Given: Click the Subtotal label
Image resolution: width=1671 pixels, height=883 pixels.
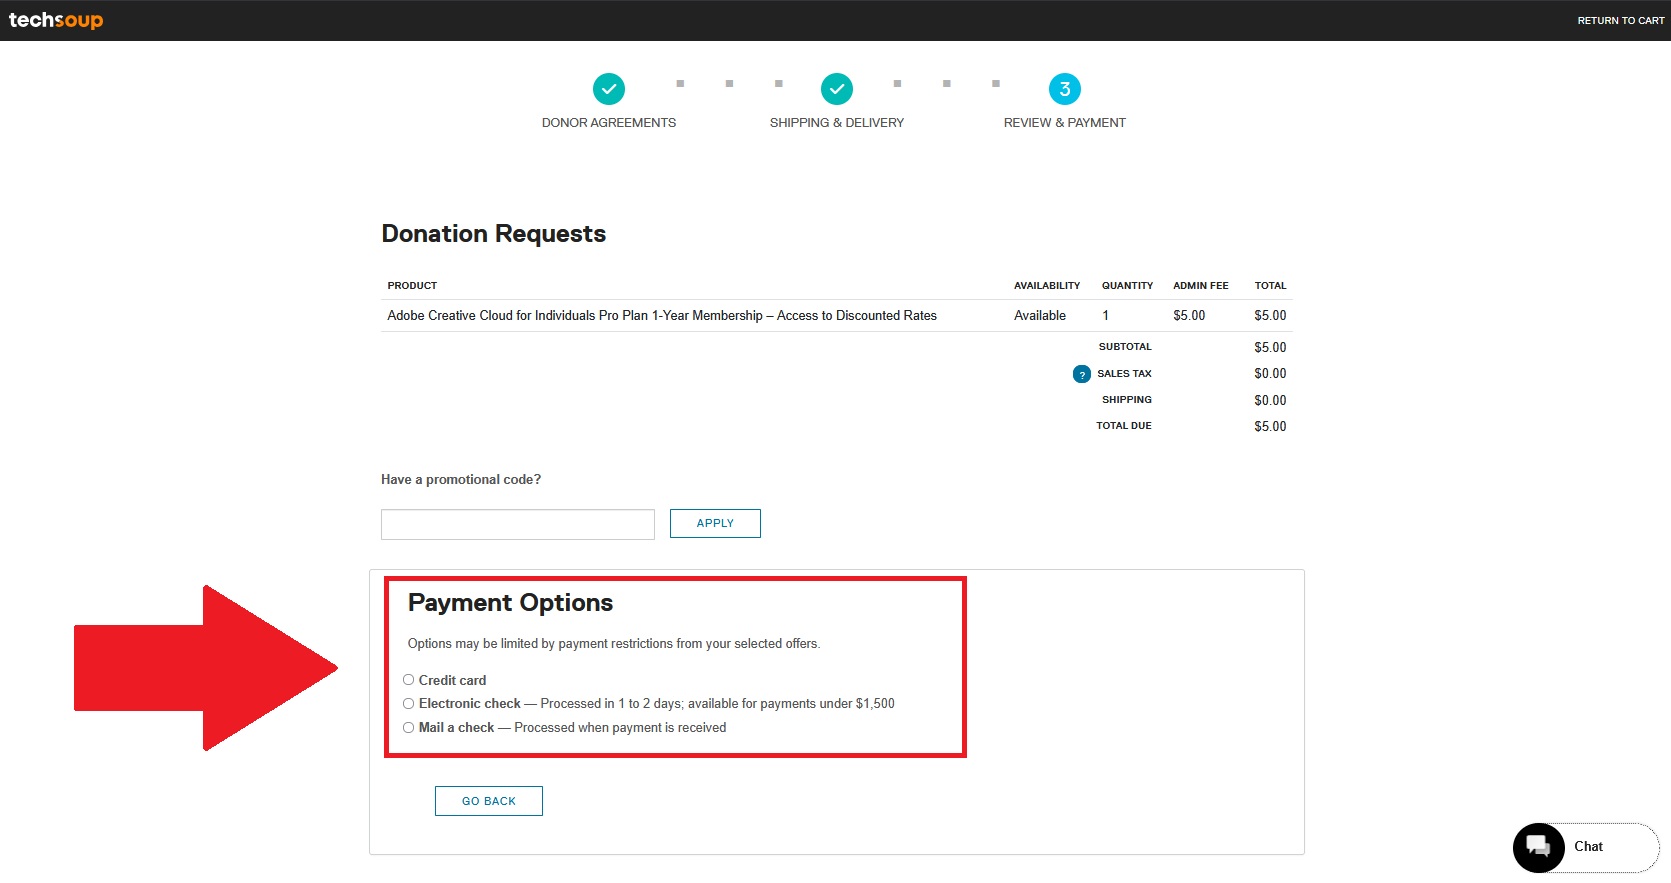Looking at the screenshot, I should tap(1125, 347).
